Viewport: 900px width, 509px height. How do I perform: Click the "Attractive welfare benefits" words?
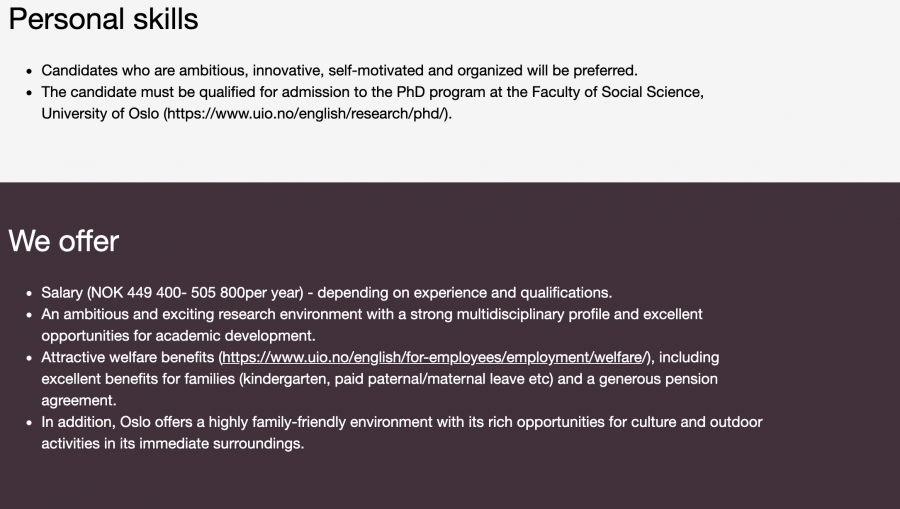tap(128, 357)
